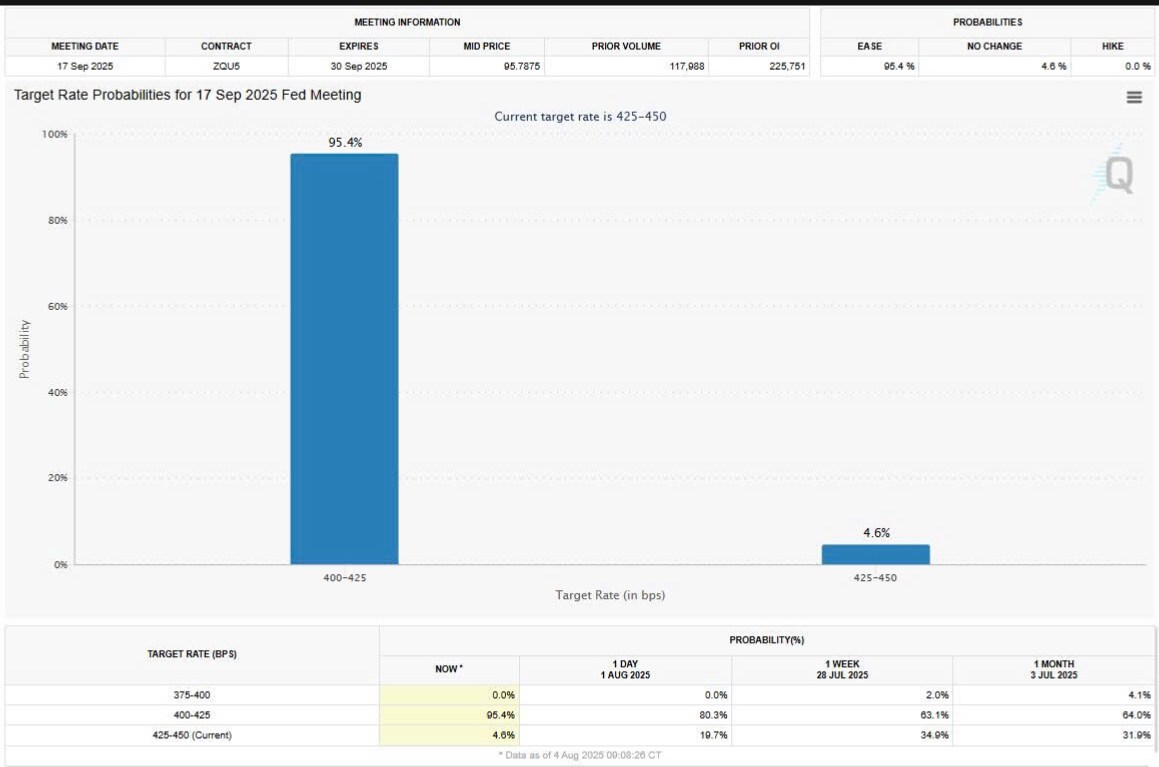Click the '19.7%' one-day probability cell
This screenshot has height=767, width=1159.
(625, 735)
